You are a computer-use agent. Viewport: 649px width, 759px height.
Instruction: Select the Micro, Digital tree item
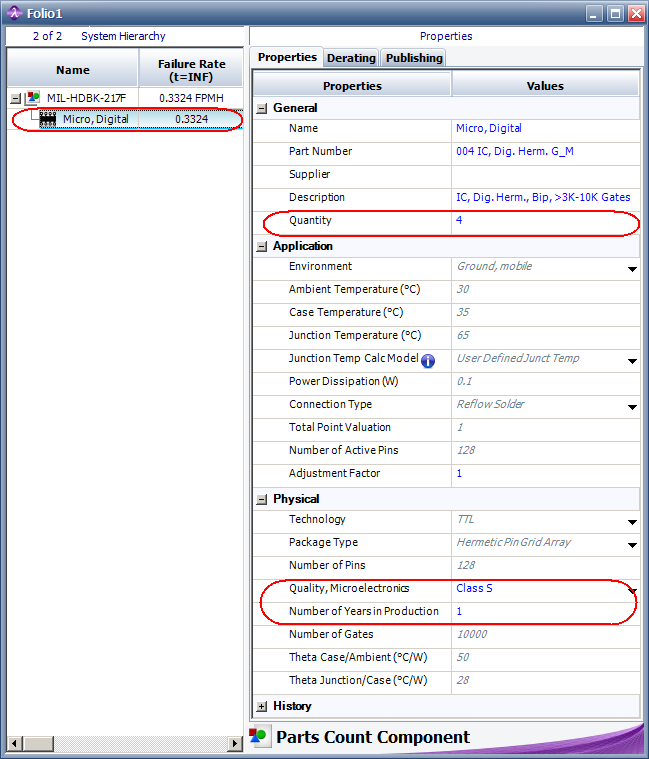95,120
